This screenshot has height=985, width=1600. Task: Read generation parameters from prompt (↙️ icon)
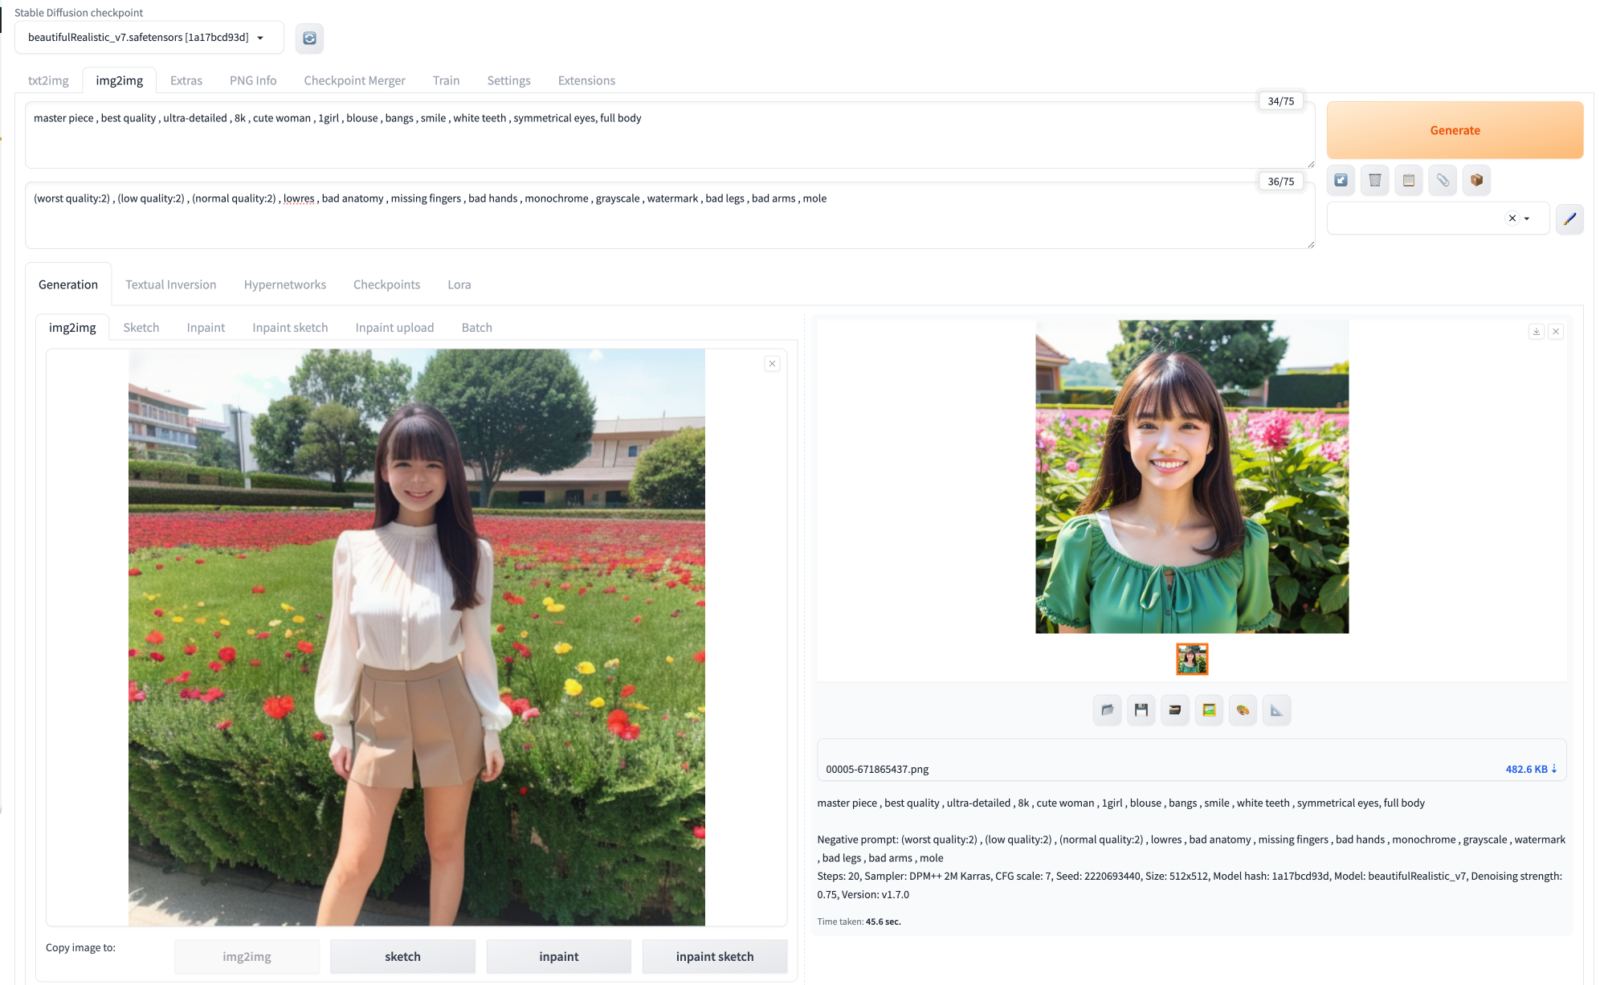(x=1340, y=180)
